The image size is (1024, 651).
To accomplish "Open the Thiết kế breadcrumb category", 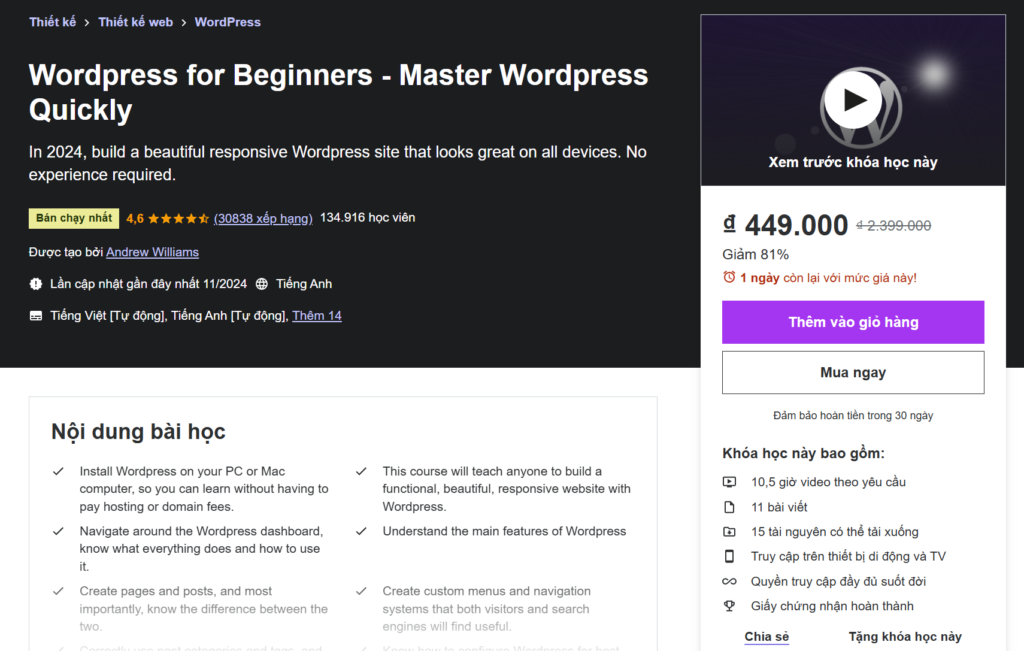I will 52,21.
